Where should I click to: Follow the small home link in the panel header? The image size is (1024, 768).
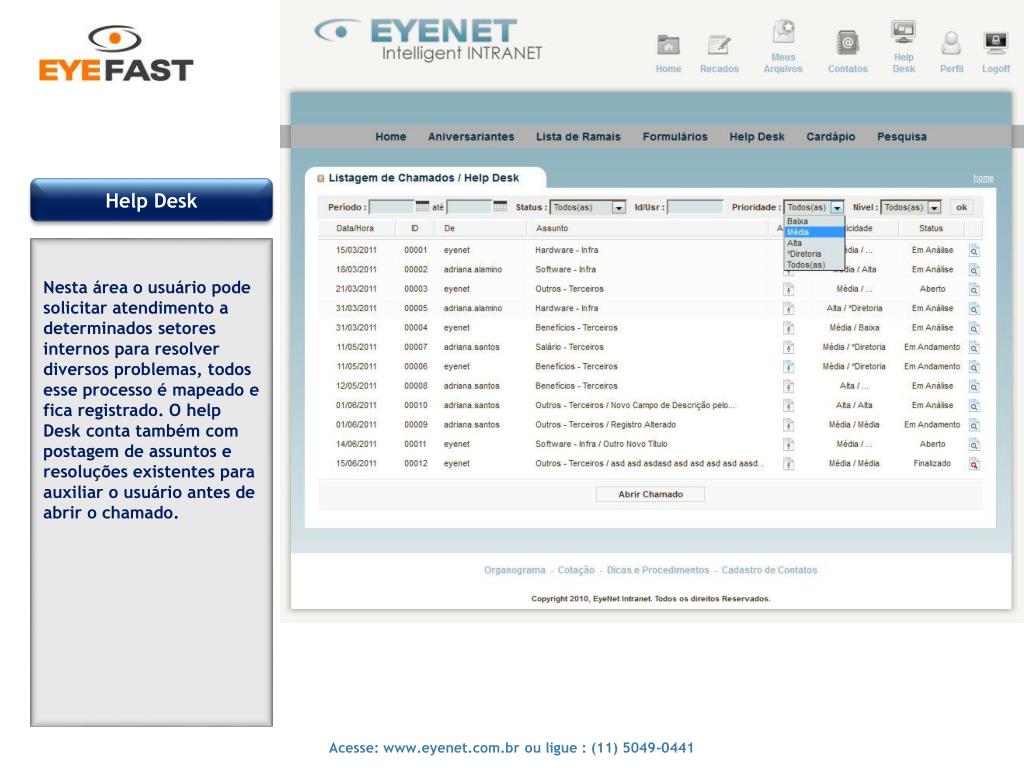coord(983,178)
